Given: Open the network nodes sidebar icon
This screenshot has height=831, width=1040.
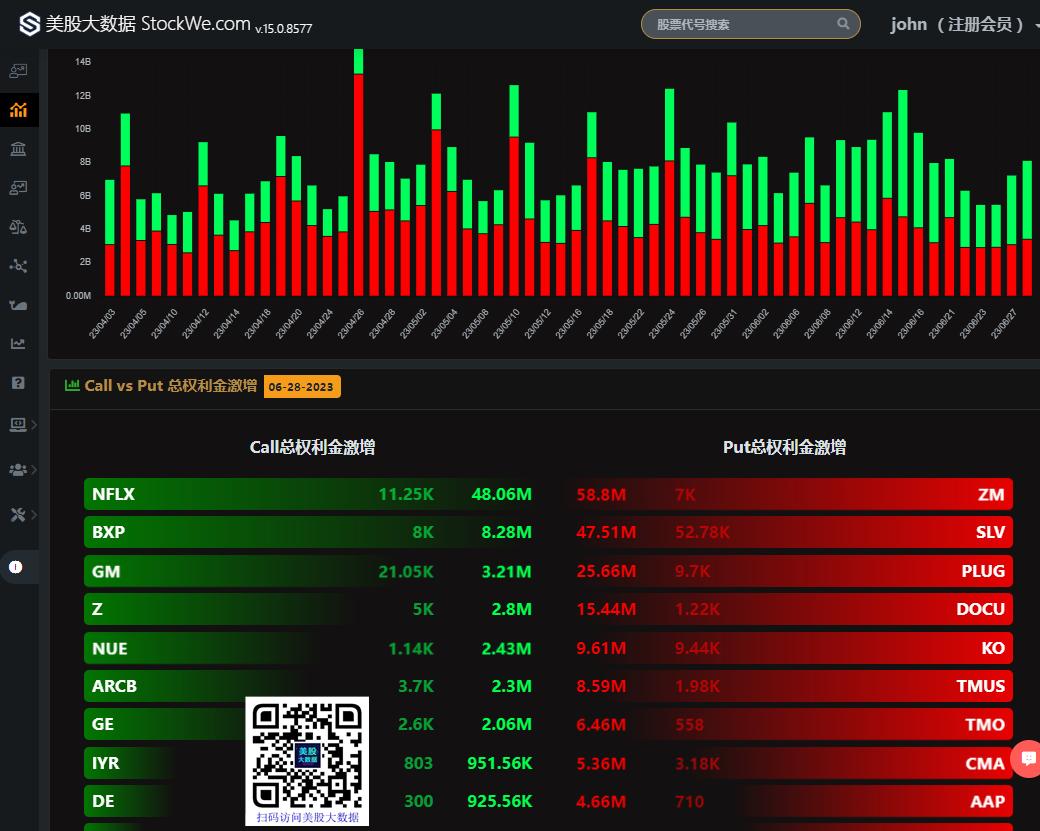Looking at the screenshot, I should coord(19,266).
